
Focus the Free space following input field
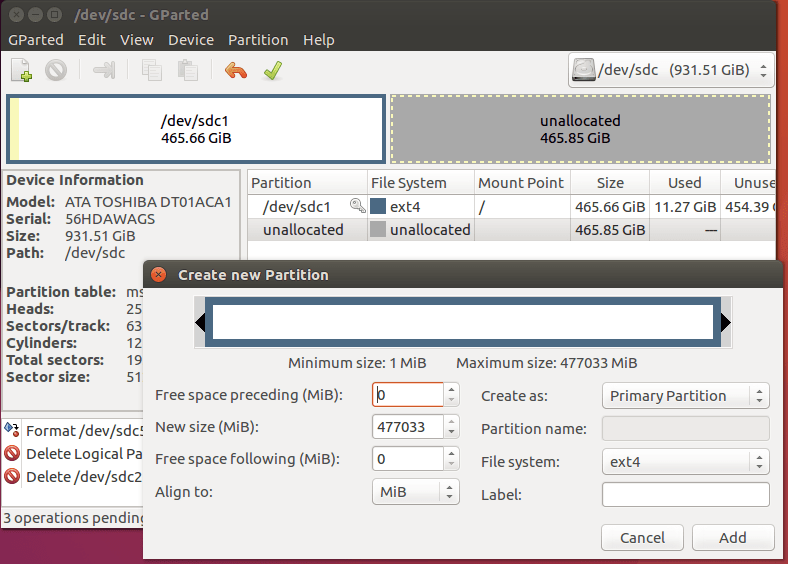[408, 459]
